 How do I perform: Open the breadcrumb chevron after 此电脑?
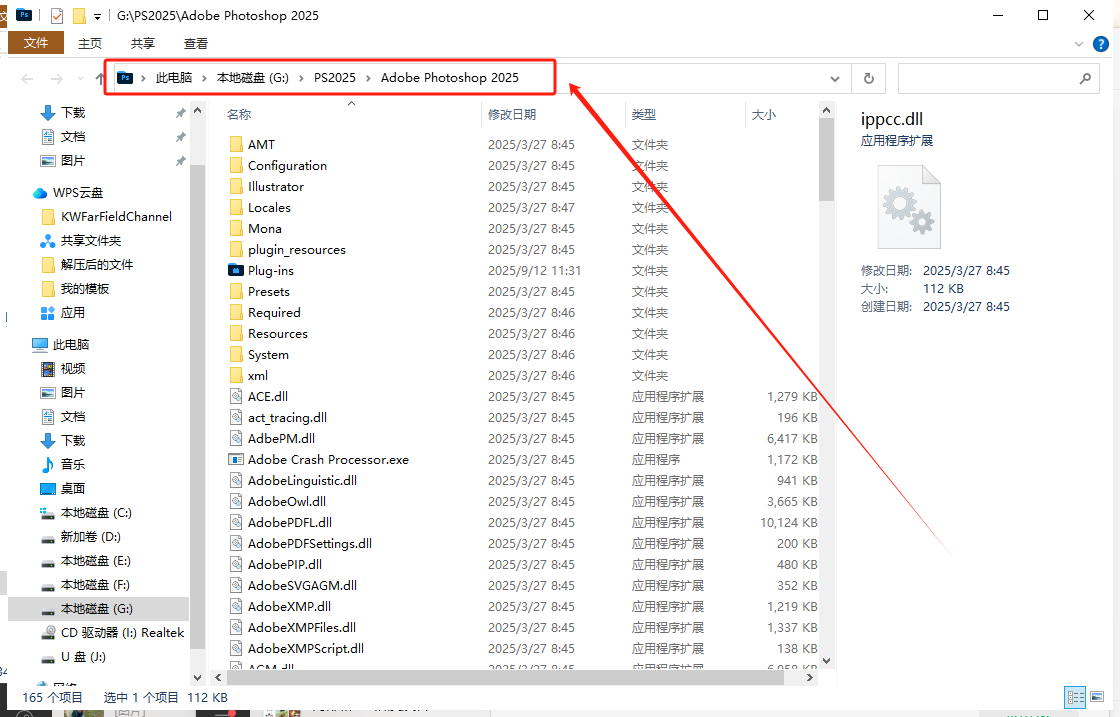point(204,78)
